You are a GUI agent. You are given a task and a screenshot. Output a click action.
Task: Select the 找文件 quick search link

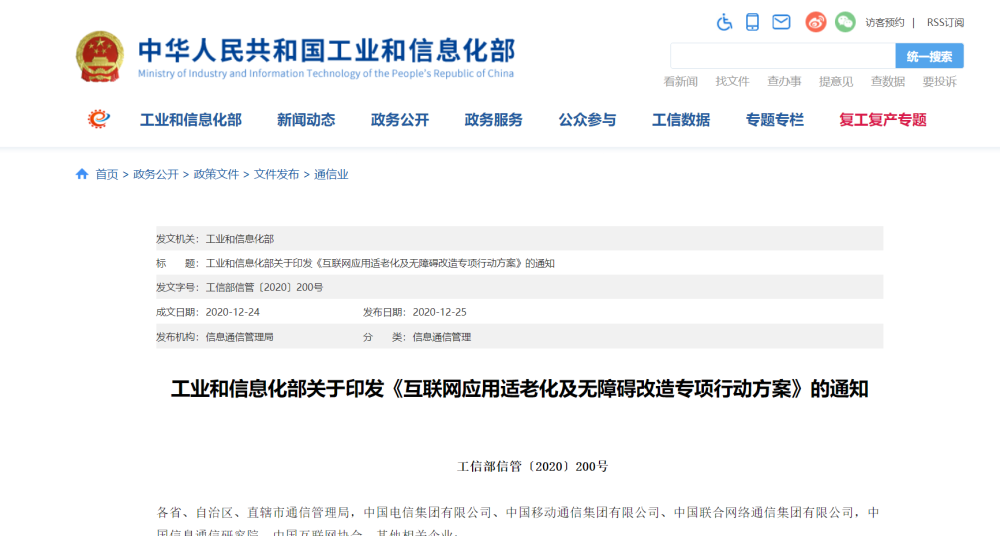tap(732, 82)
